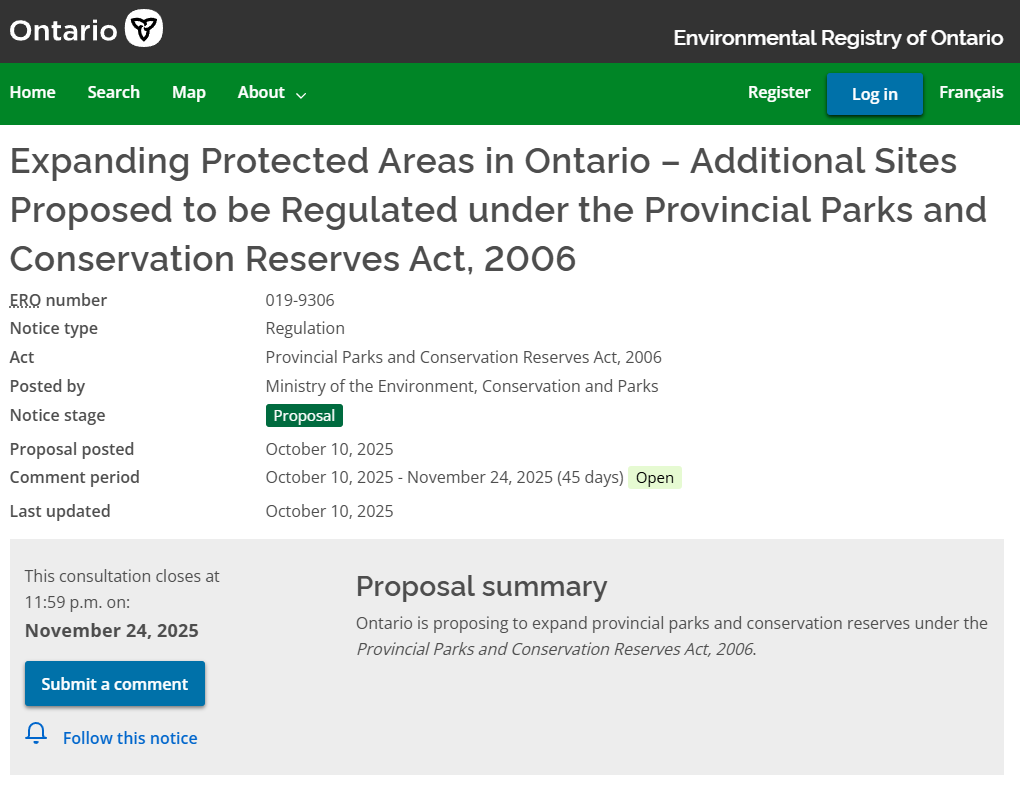This screenshot has width=1020, height=787.
Task: Click the Proposal summary heading
Action: pos(481,586)
